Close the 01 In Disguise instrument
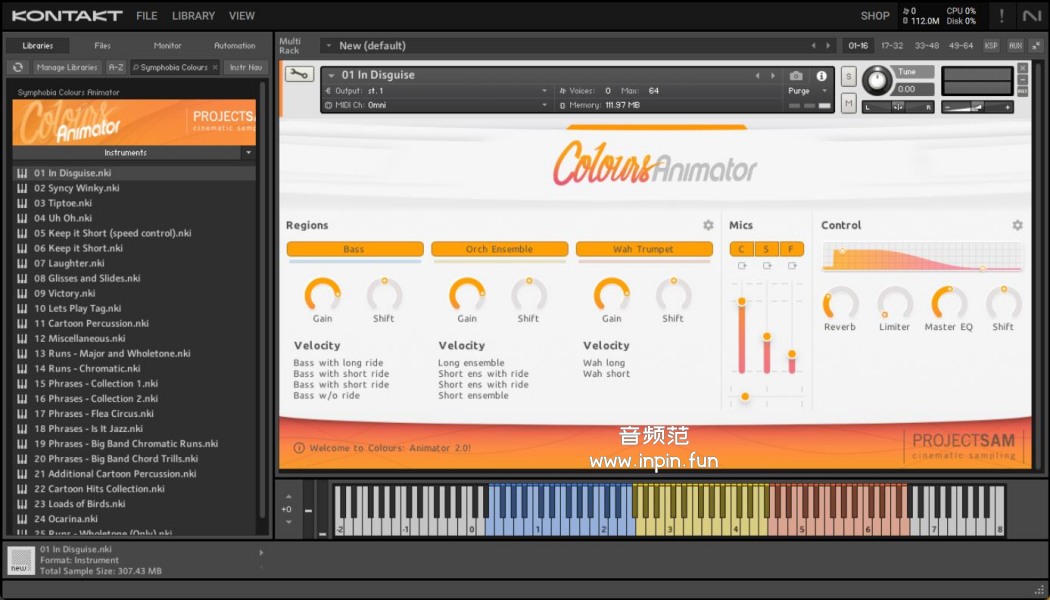The image size is (1050, 600). click(1023, 68)
